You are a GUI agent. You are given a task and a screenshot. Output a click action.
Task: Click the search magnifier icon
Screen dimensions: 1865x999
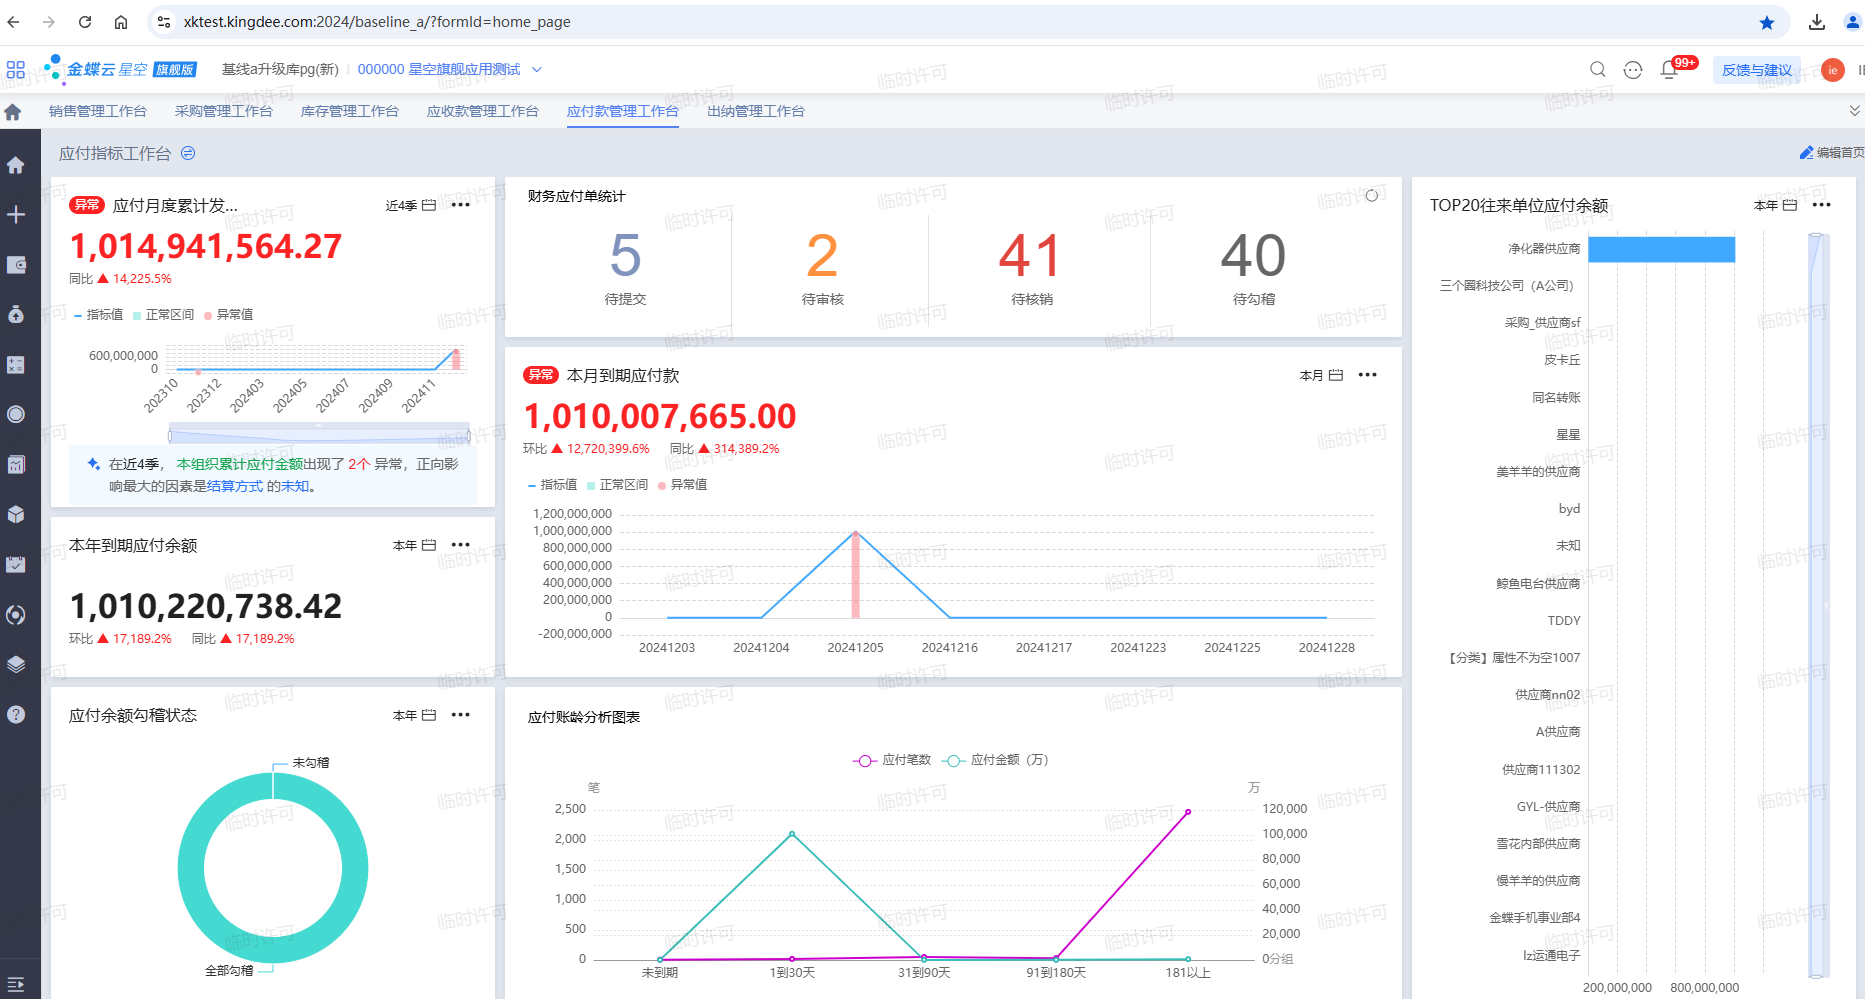[x=1598, y=69]
